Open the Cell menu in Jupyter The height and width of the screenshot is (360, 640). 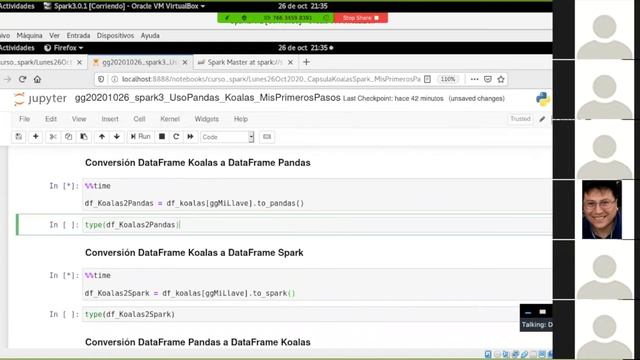139,119
